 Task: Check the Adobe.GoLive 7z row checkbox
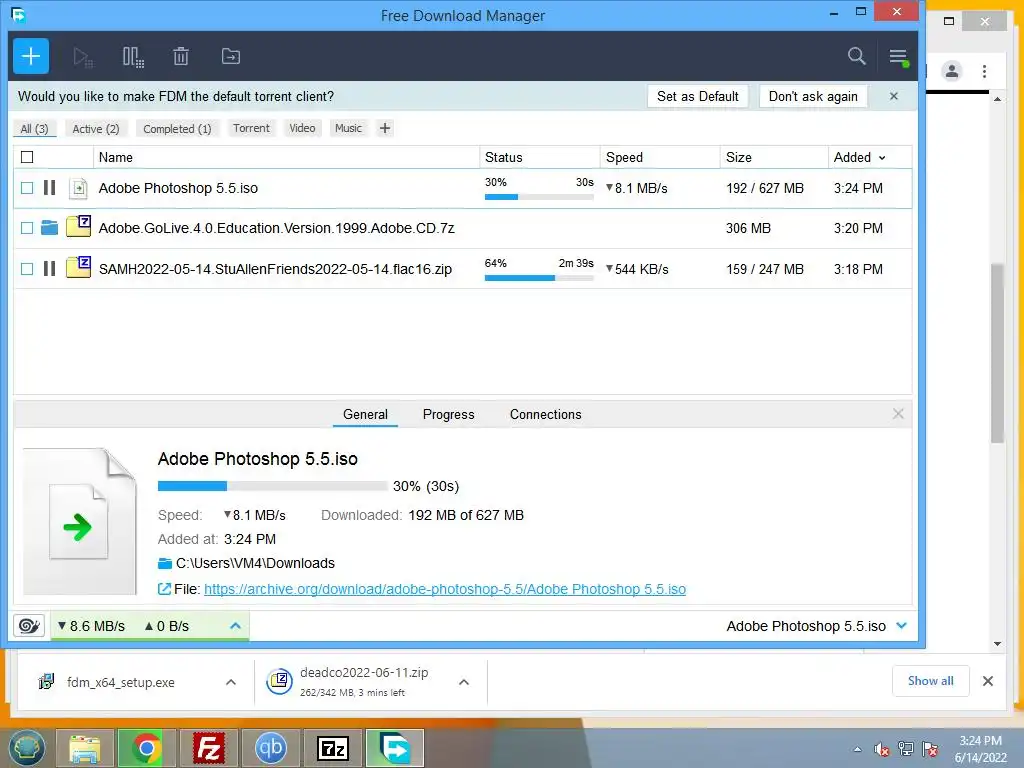pos(27,228)
